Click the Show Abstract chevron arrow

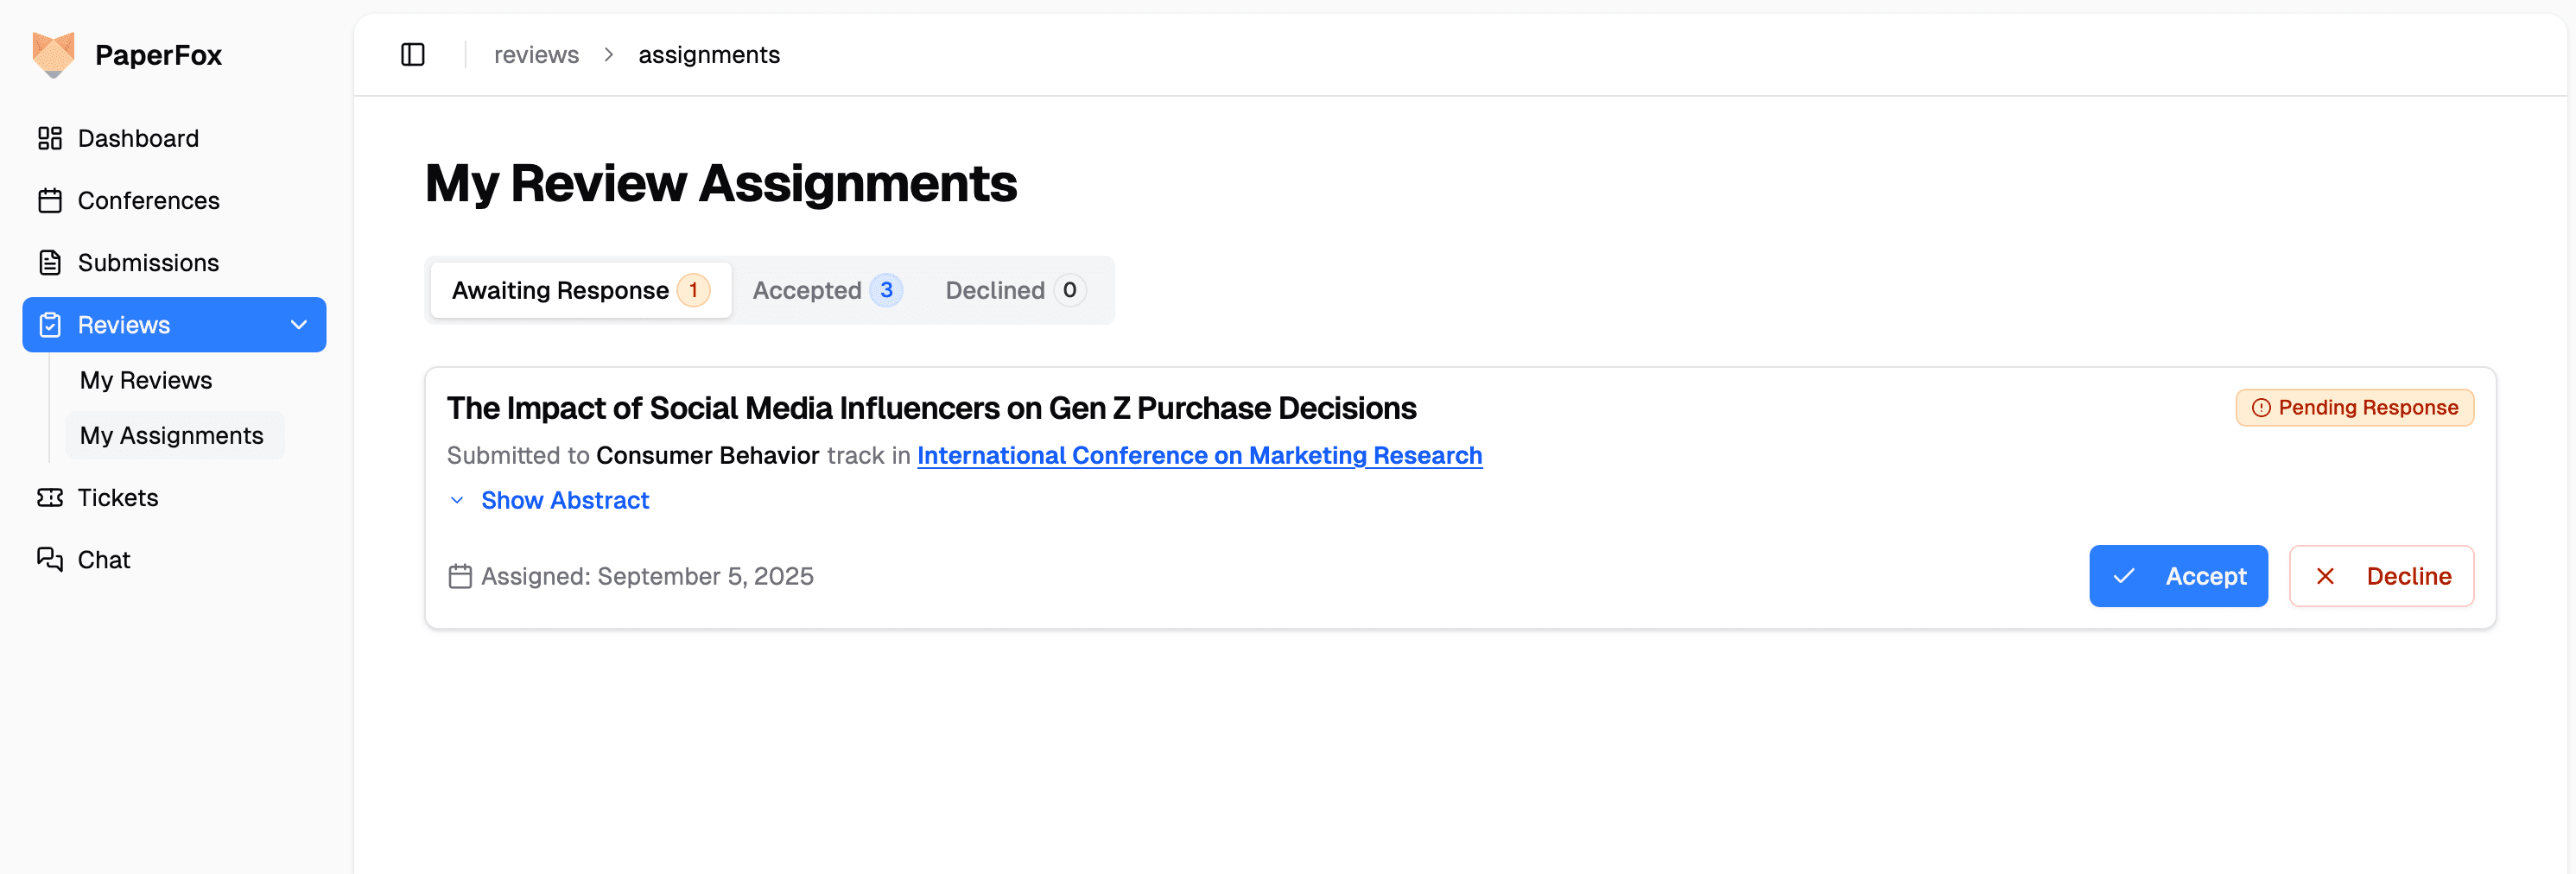[457, 500]
